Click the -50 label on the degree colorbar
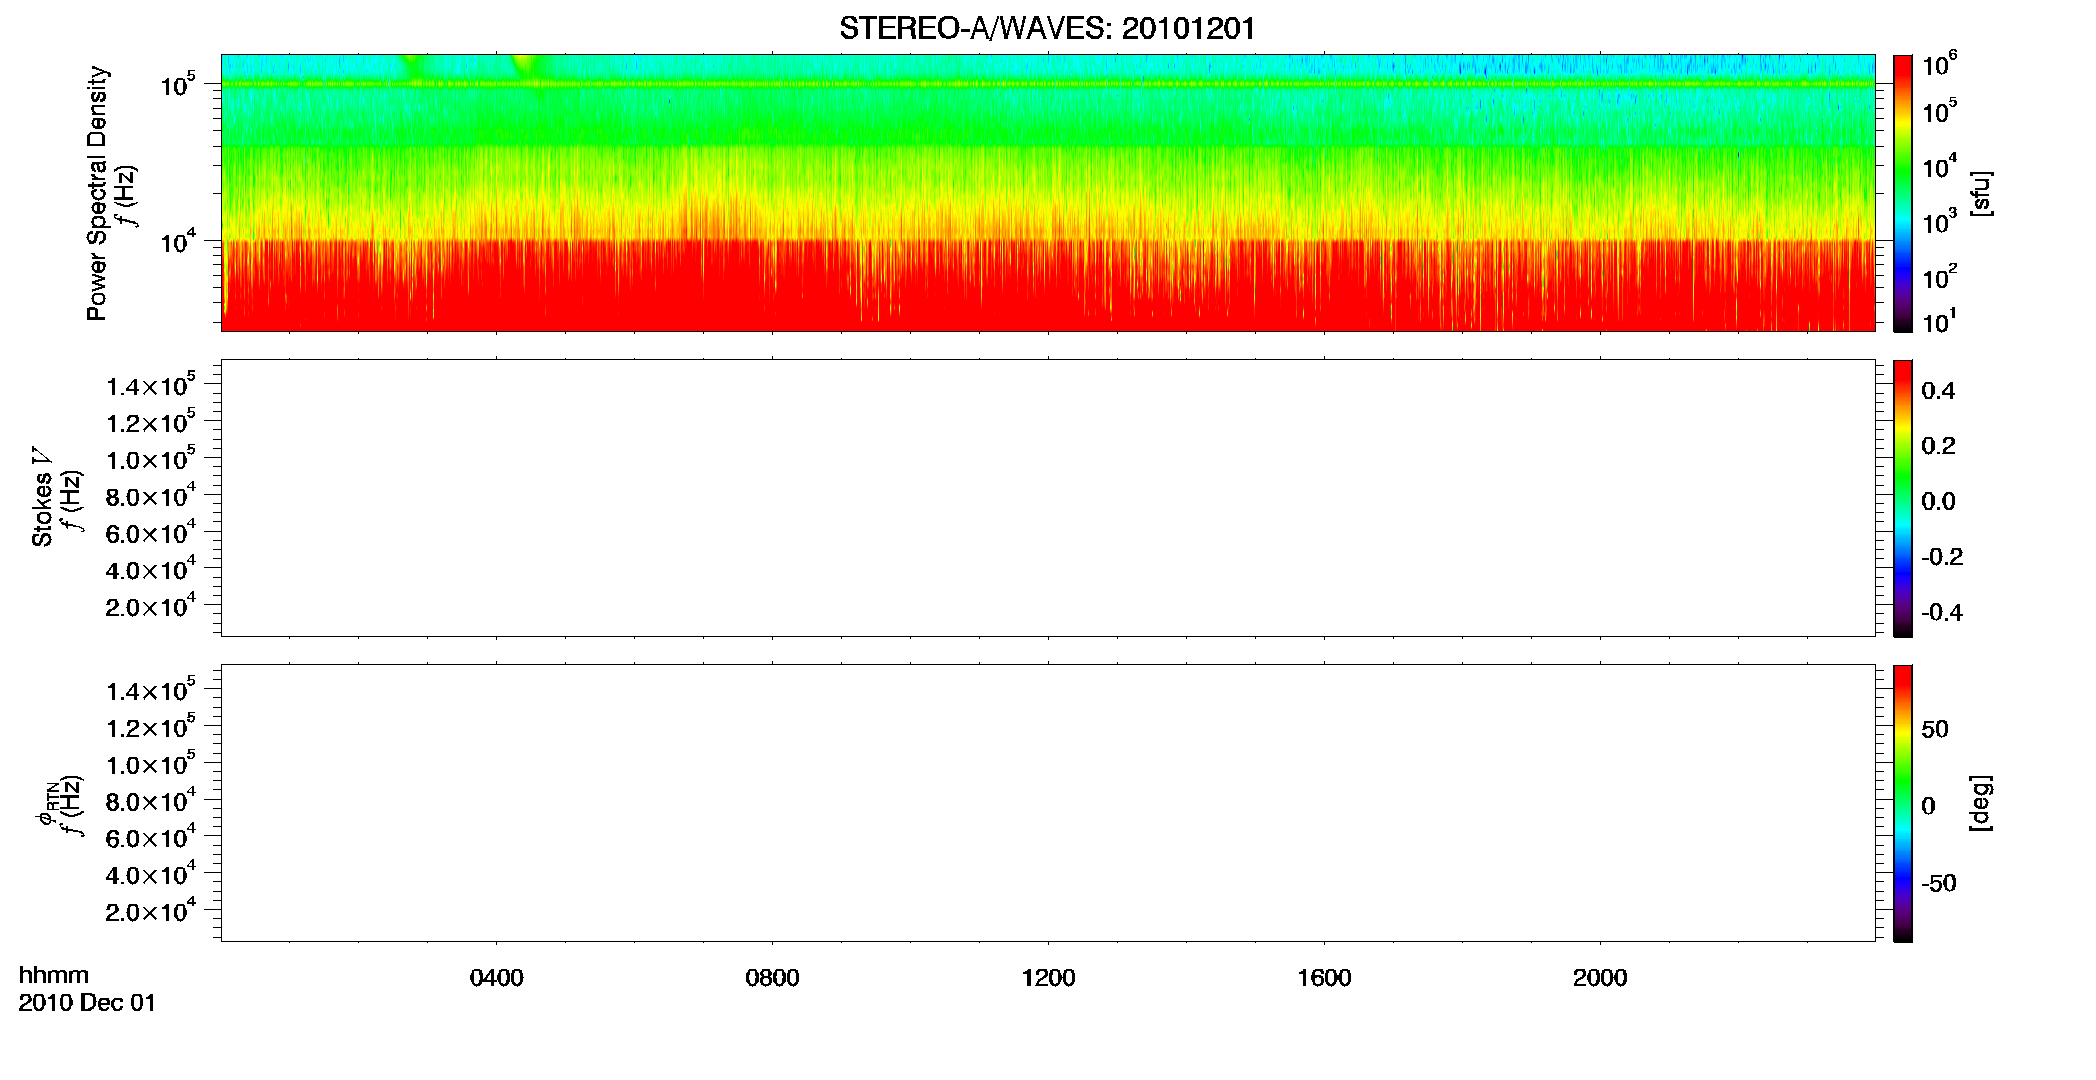Image resolution: width=2096 pixels, height=1080 pixels. (x=1939, y=884)
